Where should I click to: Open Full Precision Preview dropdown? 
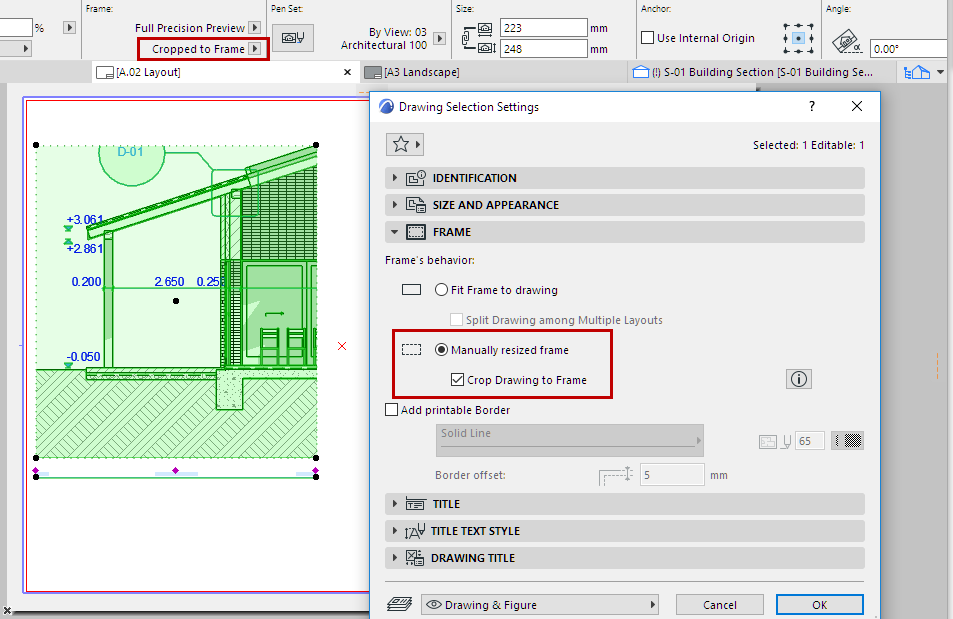255,28
